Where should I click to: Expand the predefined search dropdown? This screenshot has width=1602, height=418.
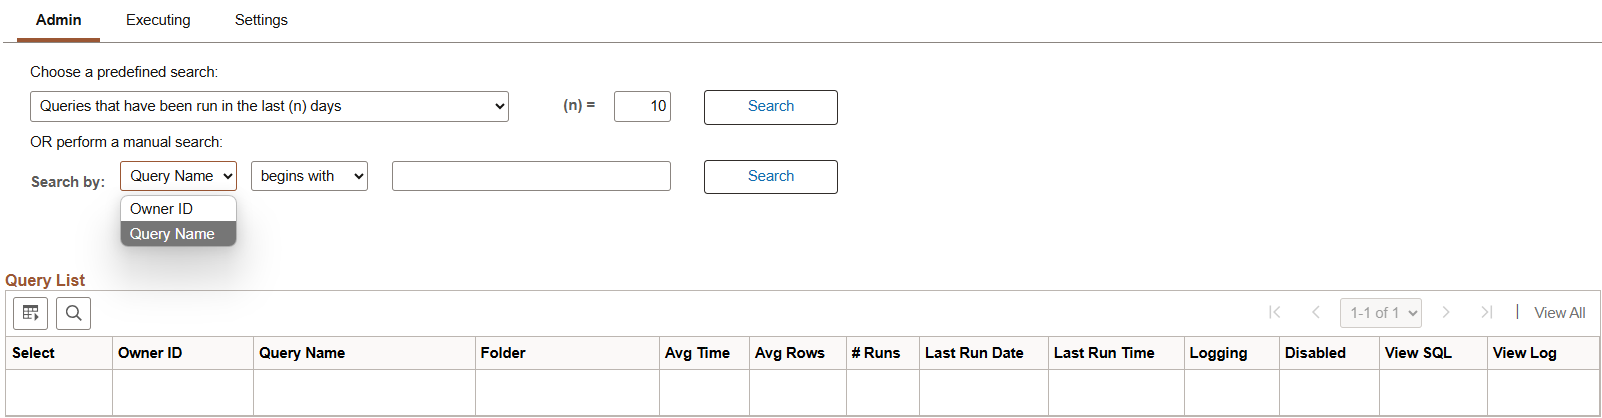269,106
